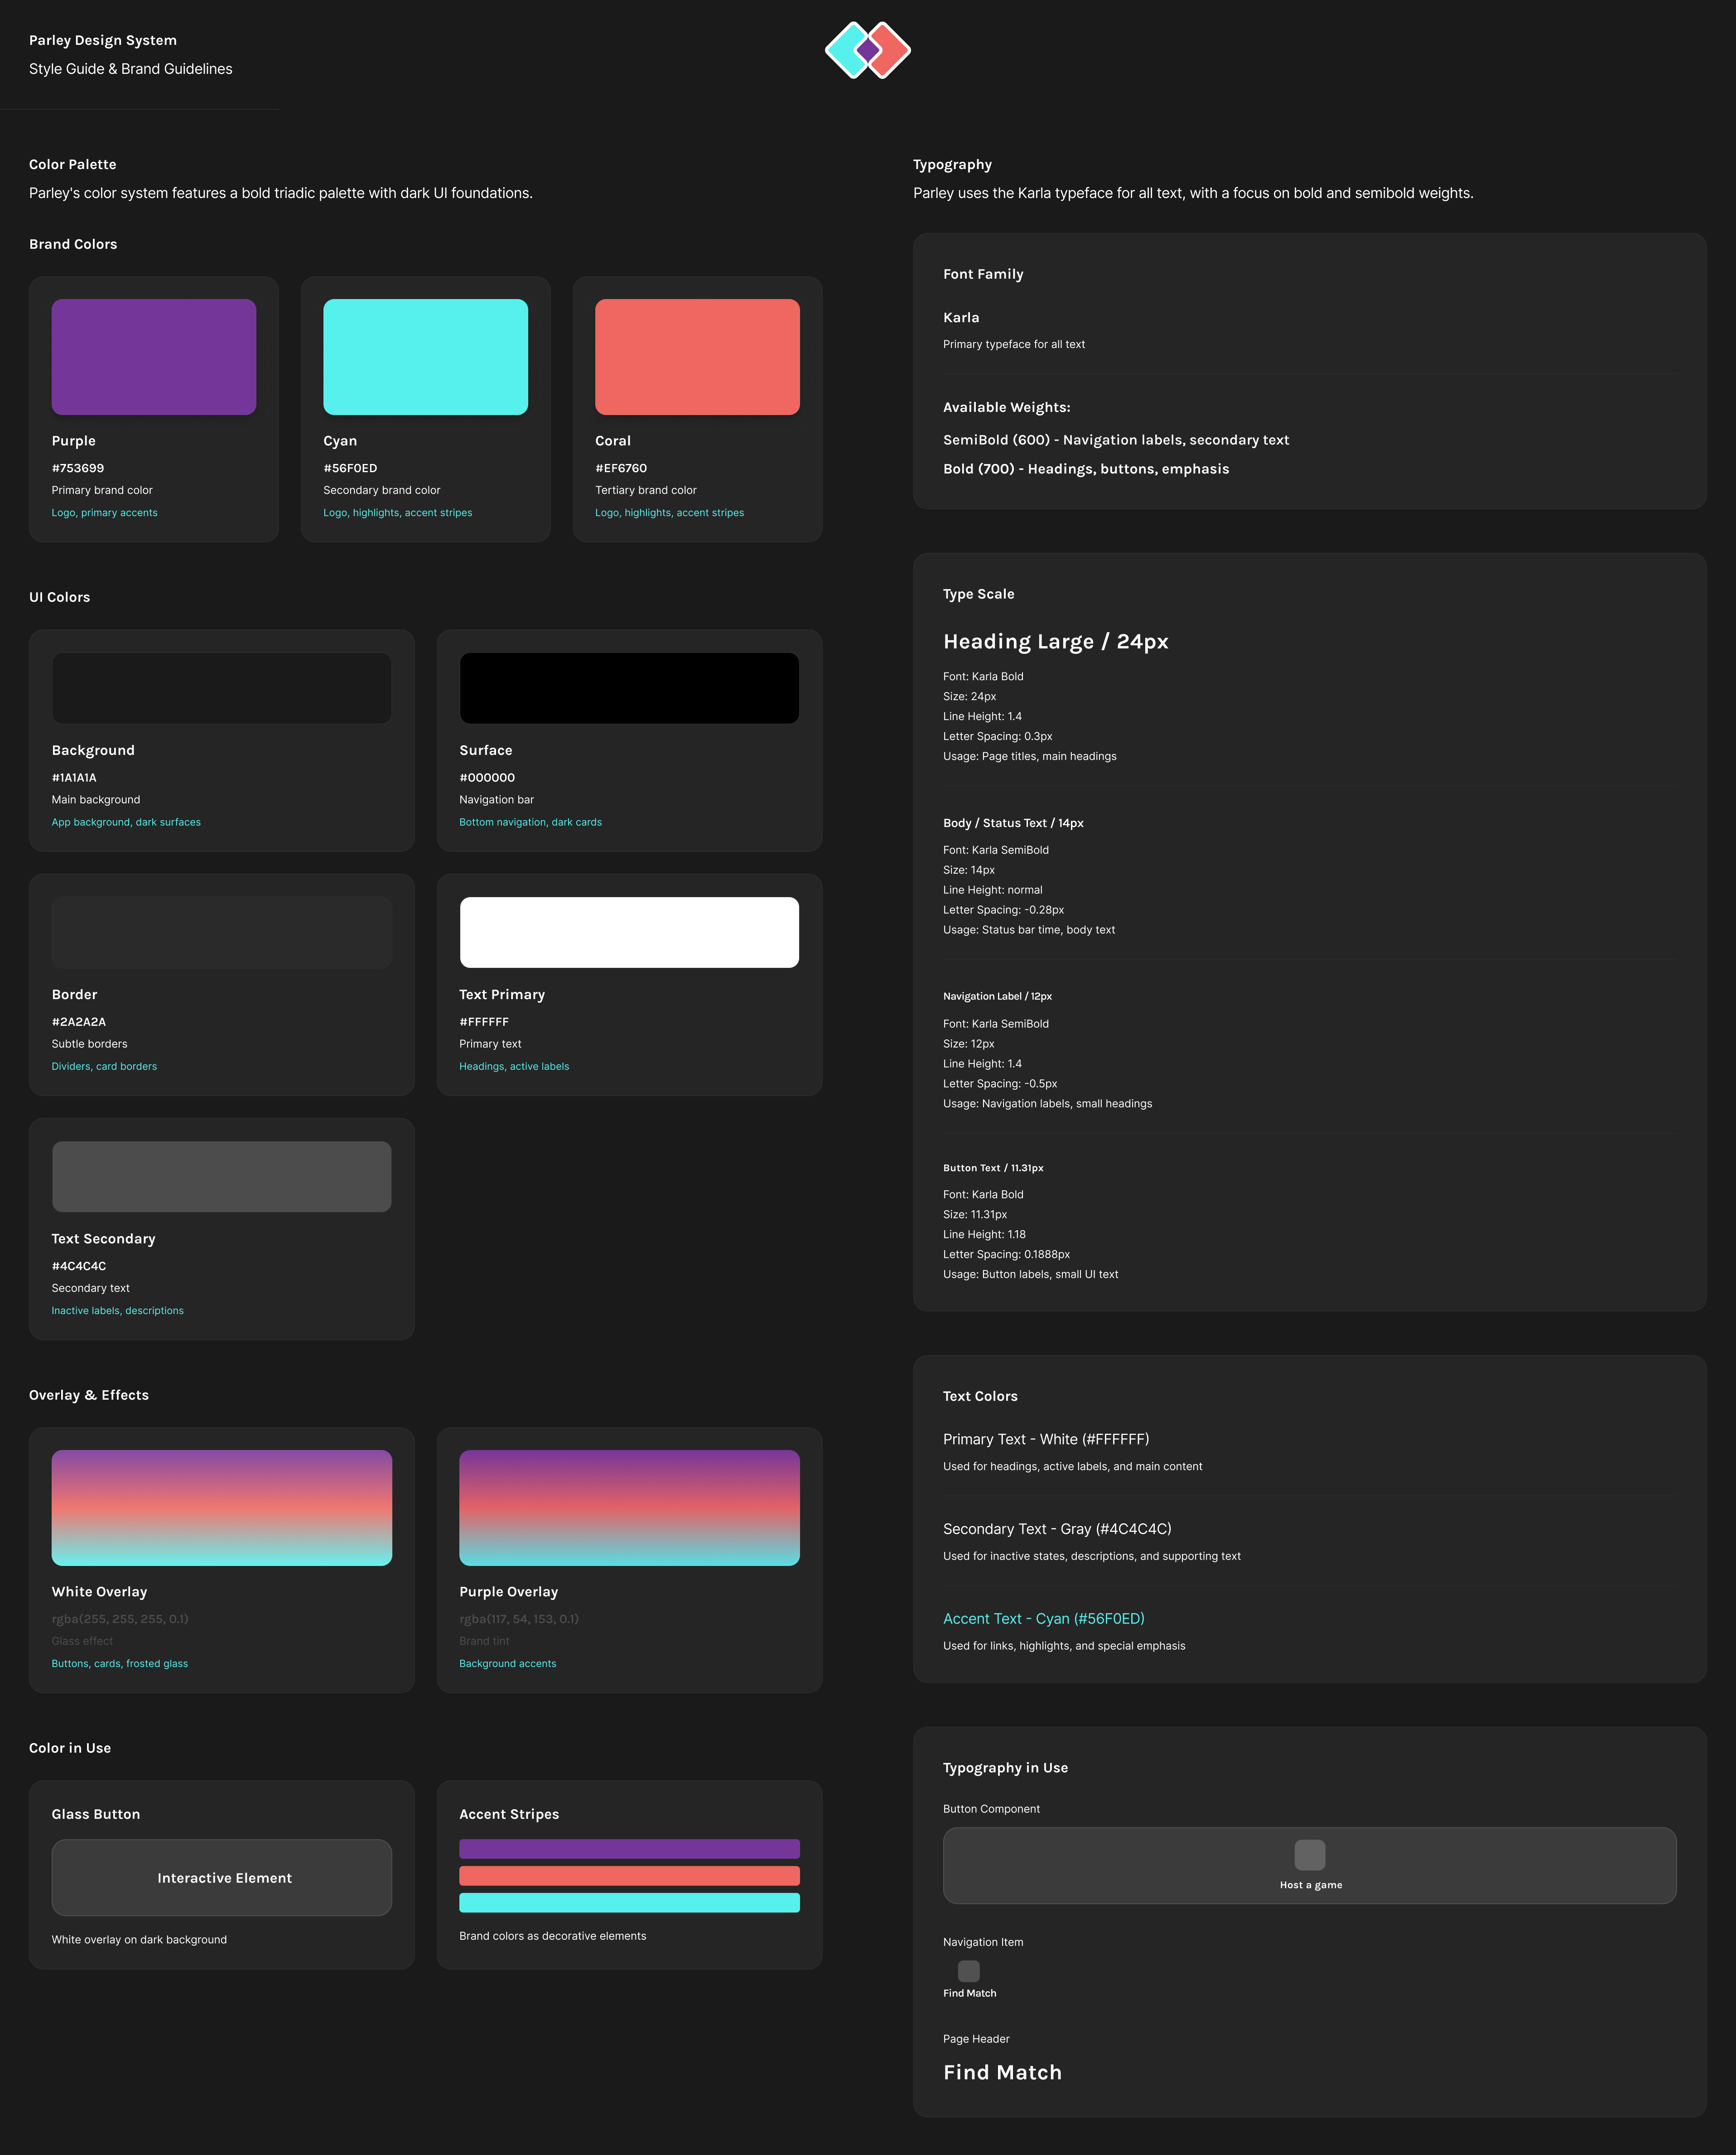This screenshot has width=1736, height=2155.
Task: Click the Find Match page header
Action: tap(1002, 2073)
